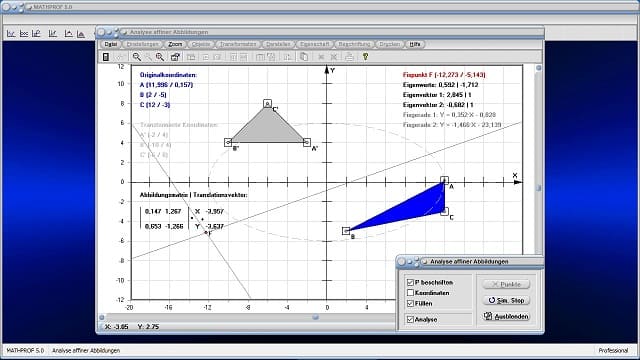Viewport: 640px width, 360px height.
Task: Open the Transformation menu
Action: 238,44
